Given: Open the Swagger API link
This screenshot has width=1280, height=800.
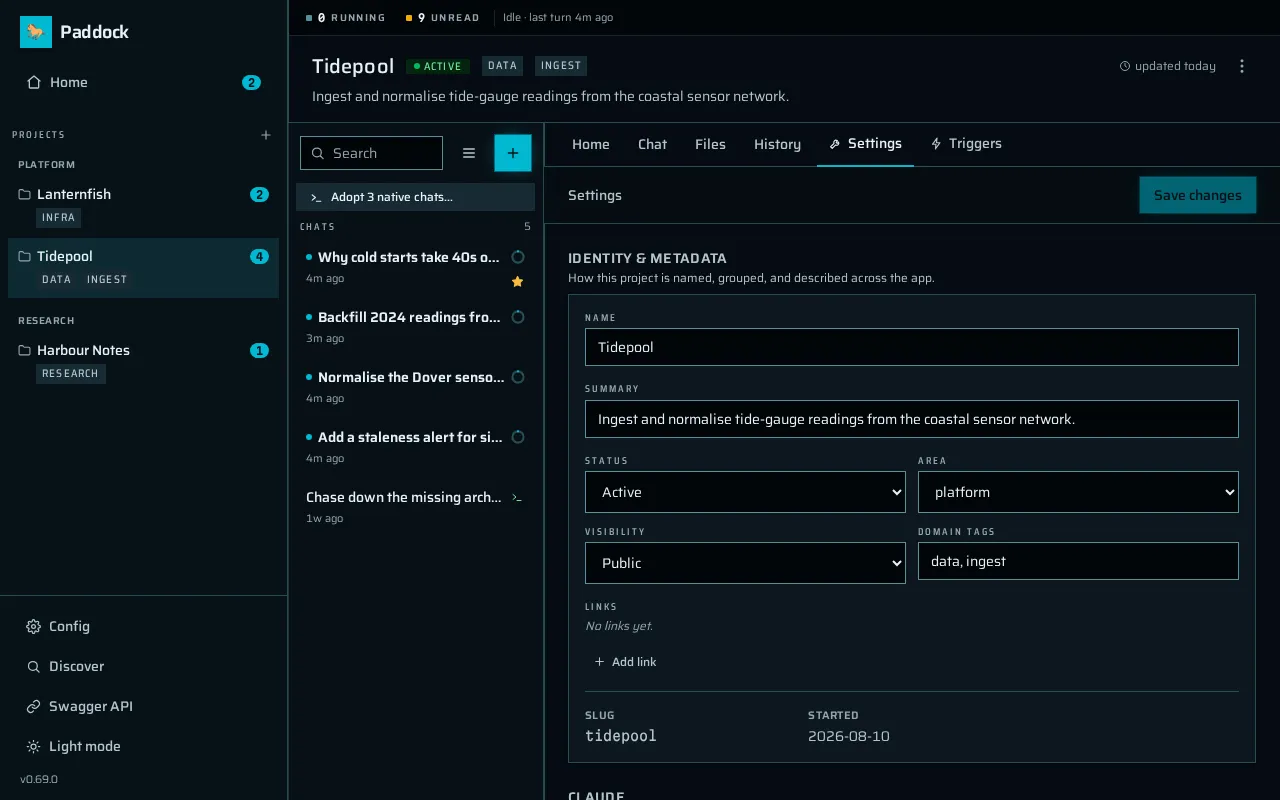Looking at the screenshot, I should click(x=143, y=706).
